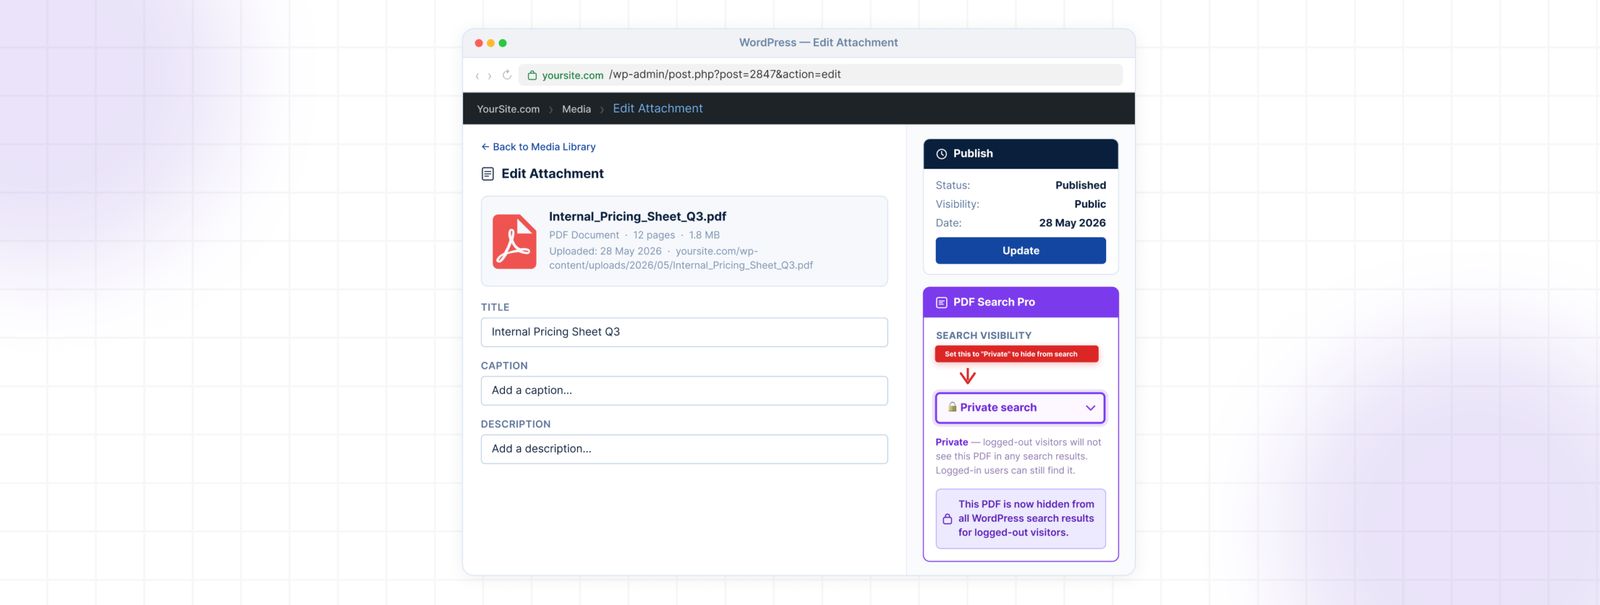1600x605 pixels.
Task: Click the Edit Attachment page heading
Action: pos(552,174)
